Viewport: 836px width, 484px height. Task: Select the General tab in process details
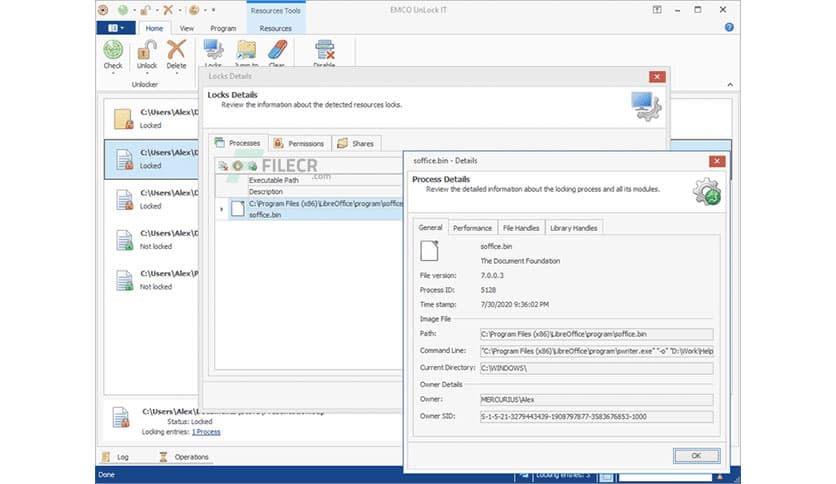(x=430, y=227)
